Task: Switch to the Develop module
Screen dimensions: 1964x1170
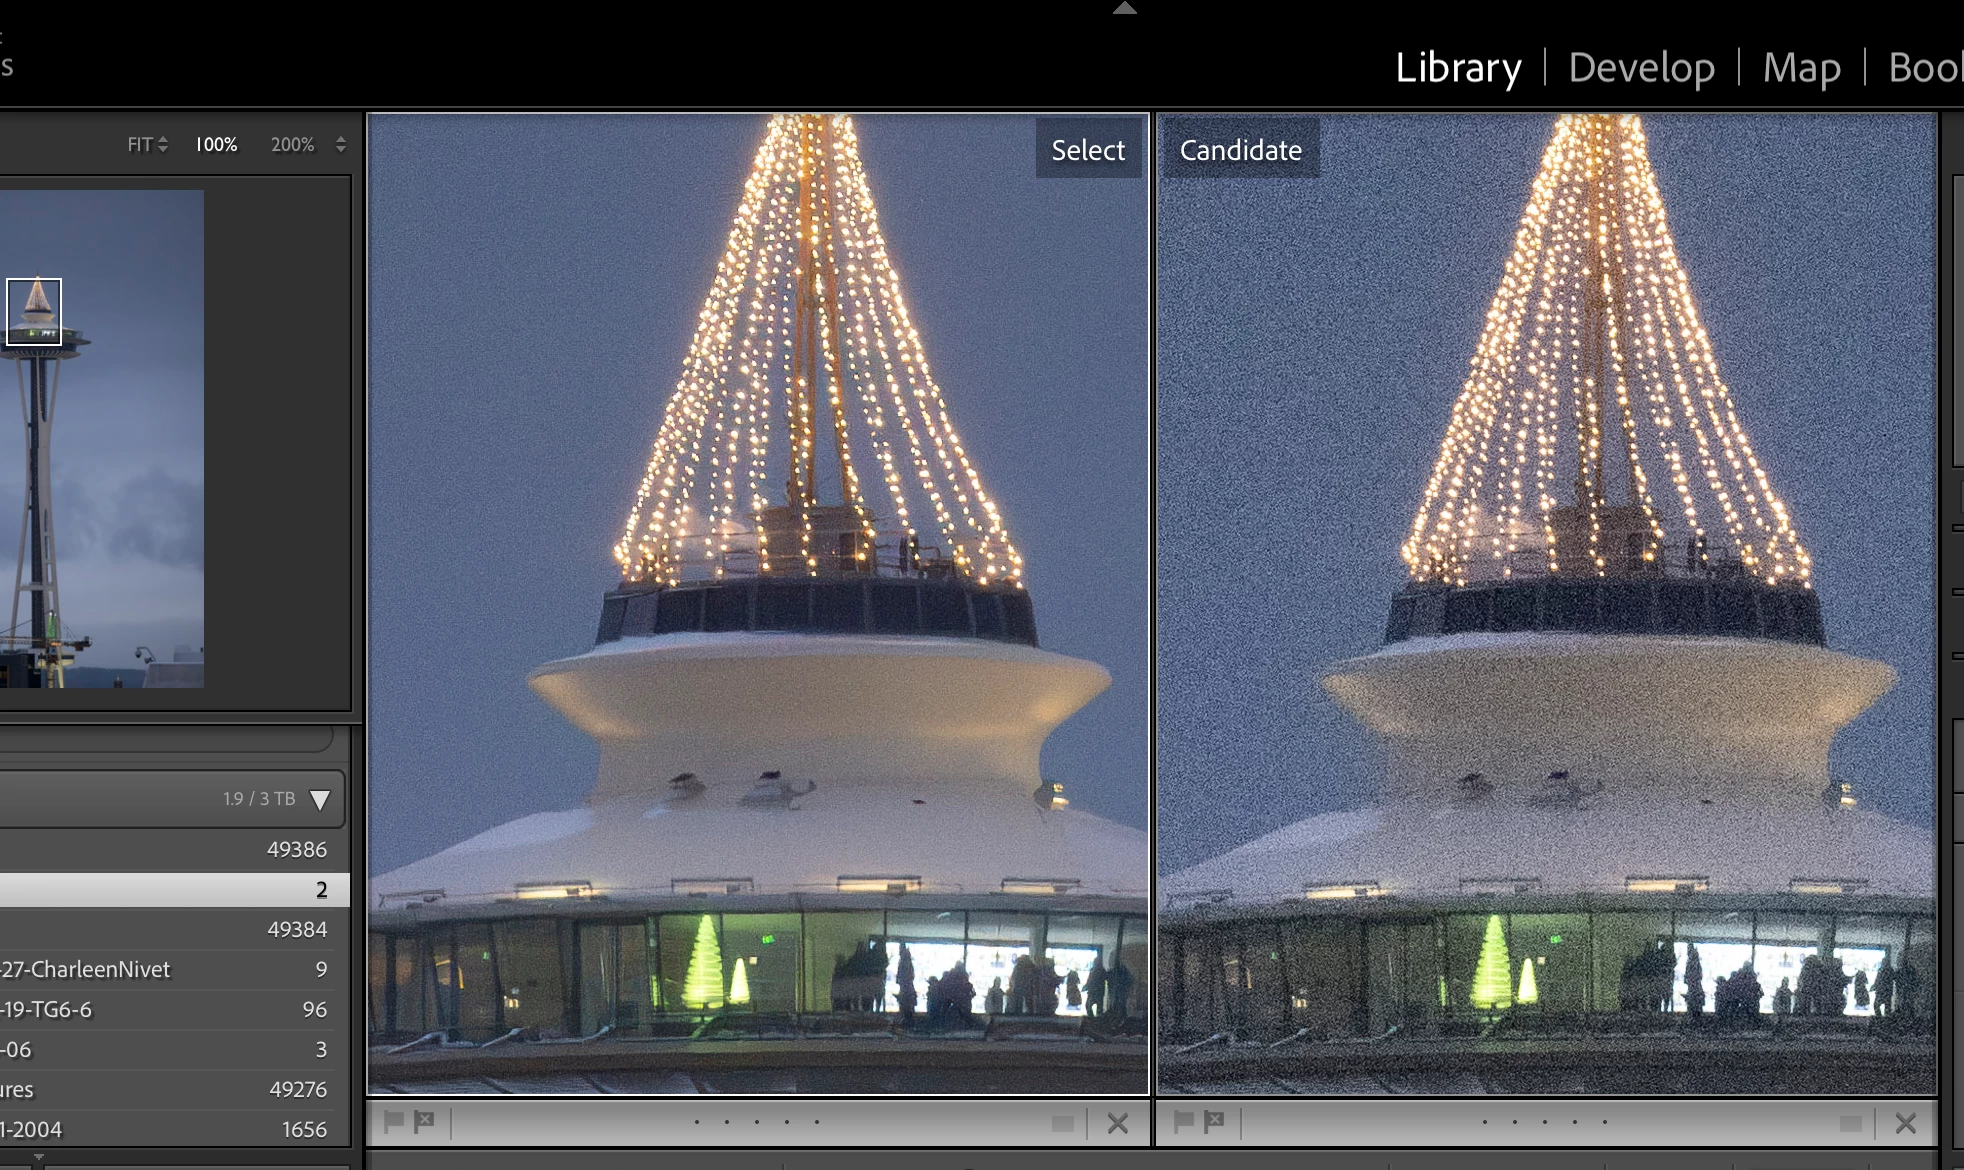Action: pos(1641,68)
